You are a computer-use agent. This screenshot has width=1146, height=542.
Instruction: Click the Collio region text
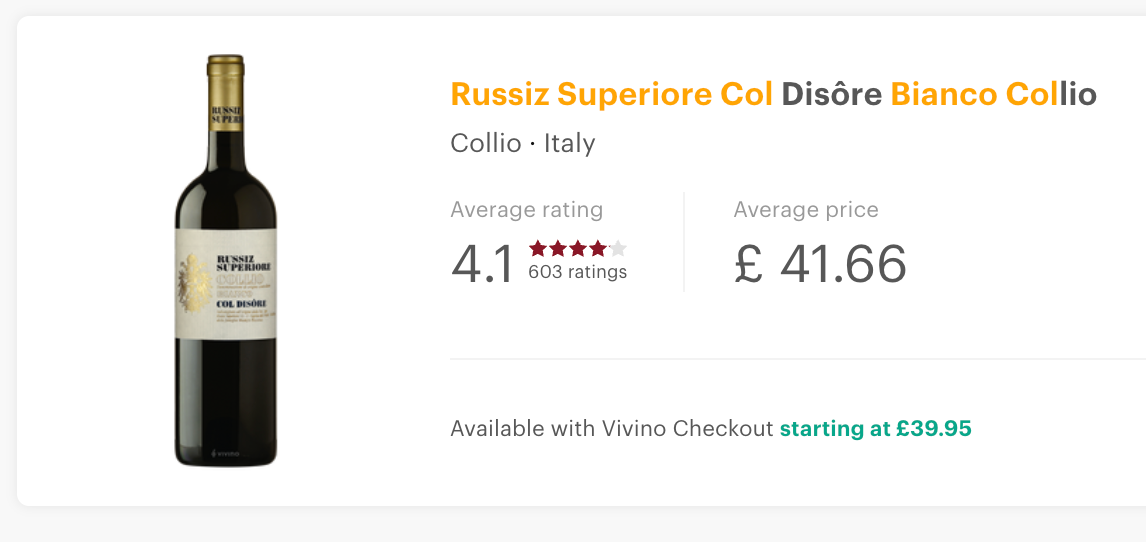point(486,143)
